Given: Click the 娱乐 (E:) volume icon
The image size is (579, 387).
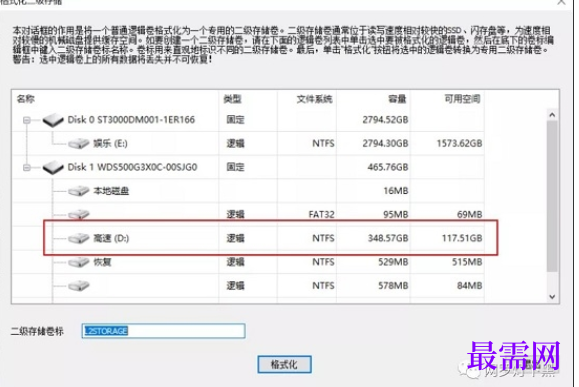Looking at the screenshot, I should point(79,144).
